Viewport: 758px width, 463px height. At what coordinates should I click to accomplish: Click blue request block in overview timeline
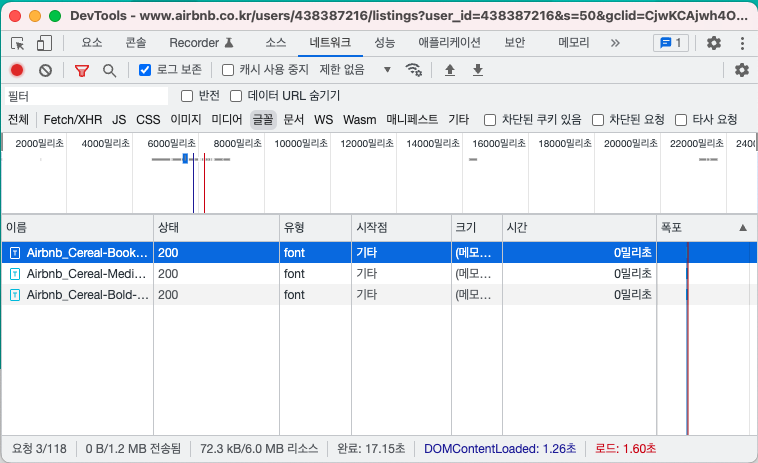click(x=185, y=159)
